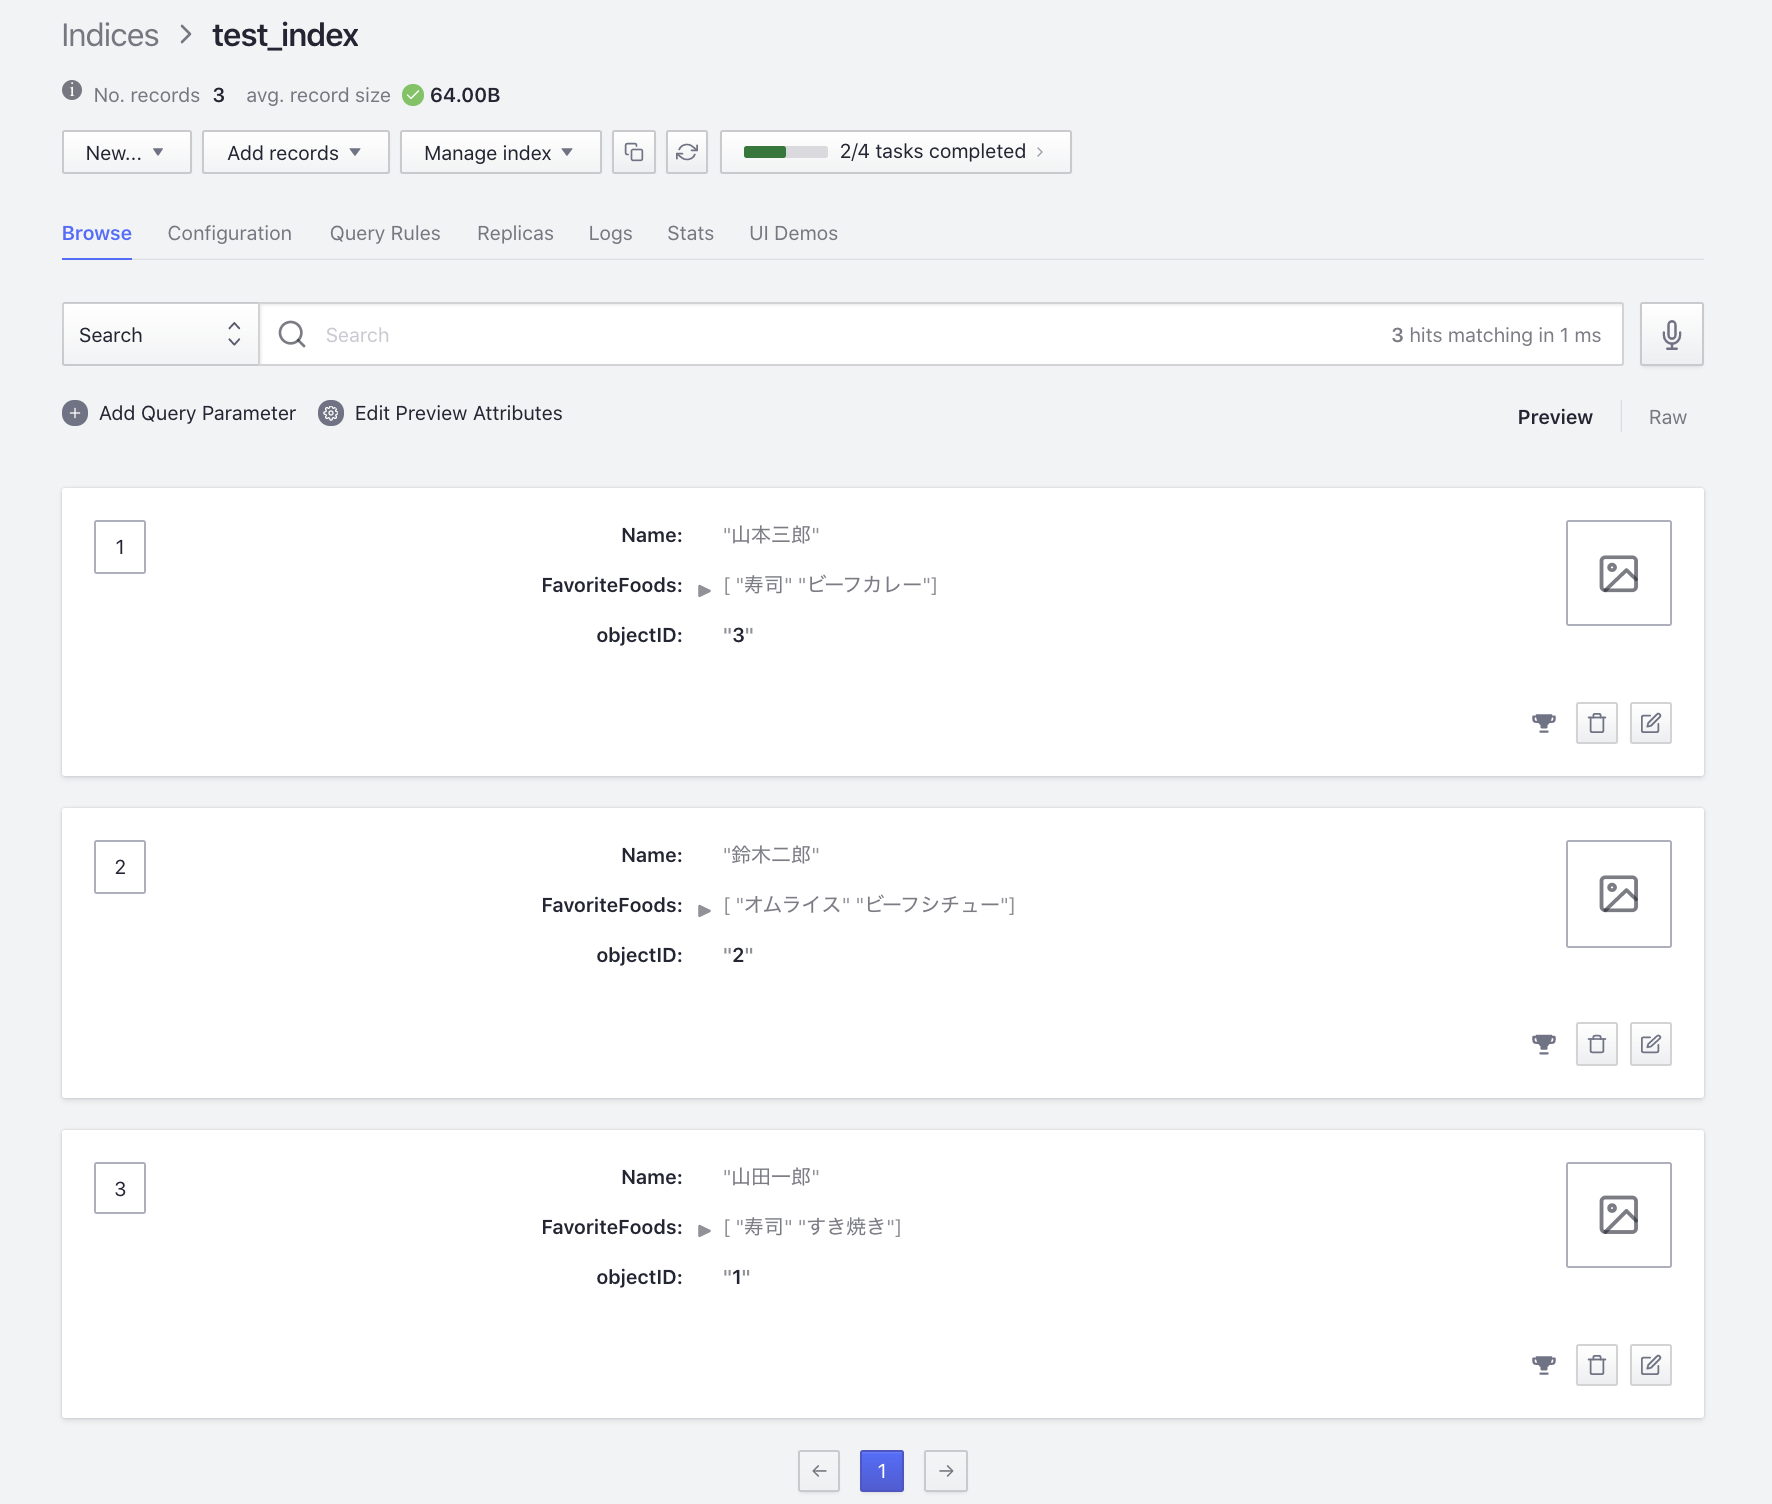Viewport: 1772px width, 1504px height.
Task: Open the Stats tab
Action: [x=690, y=233]
